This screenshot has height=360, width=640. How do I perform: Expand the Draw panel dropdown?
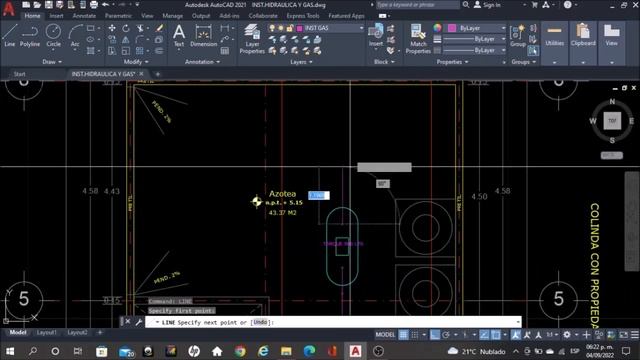[x=52, y=62]
